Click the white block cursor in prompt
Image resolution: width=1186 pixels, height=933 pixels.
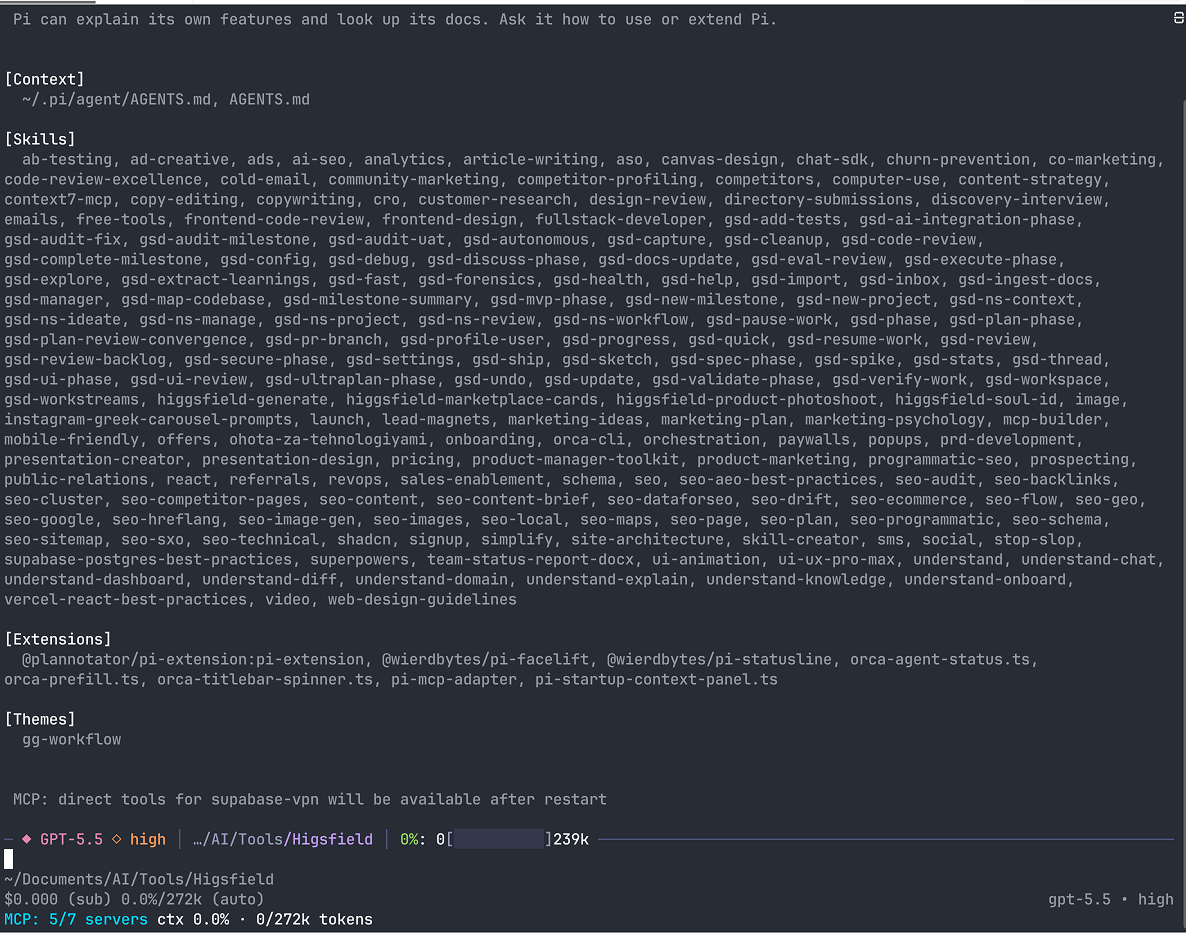click(8, 859)
